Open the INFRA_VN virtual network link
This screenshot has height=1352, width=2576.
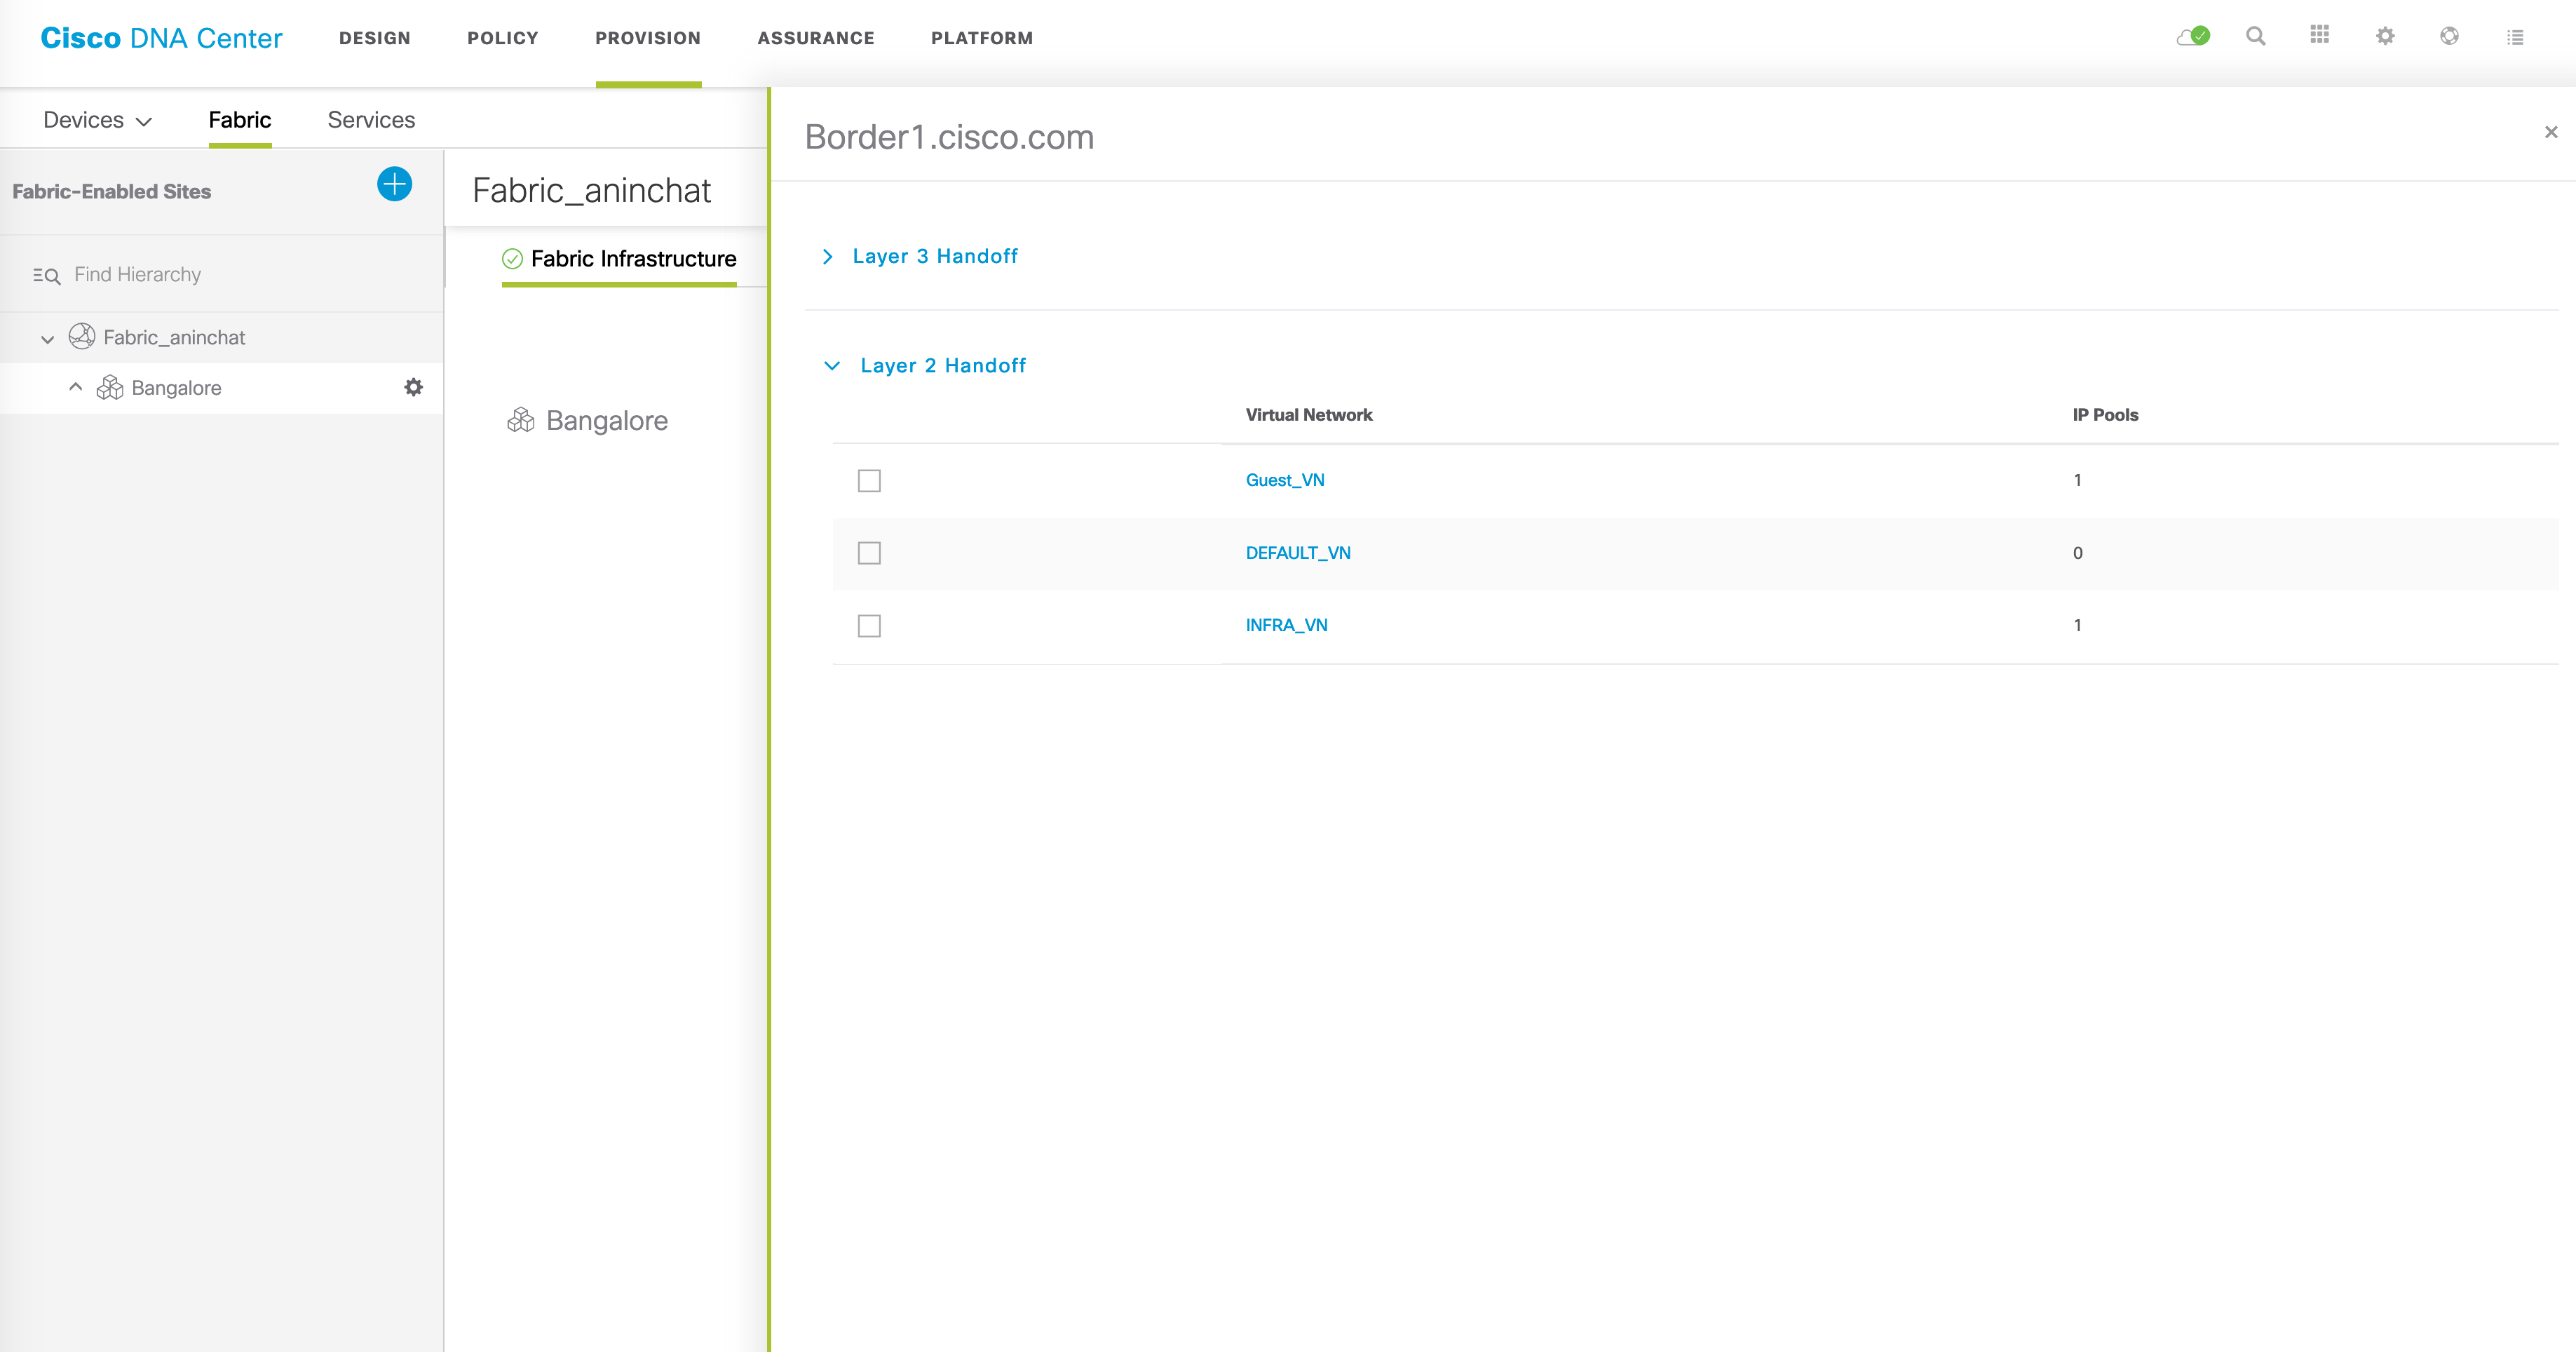point(1286,625)
